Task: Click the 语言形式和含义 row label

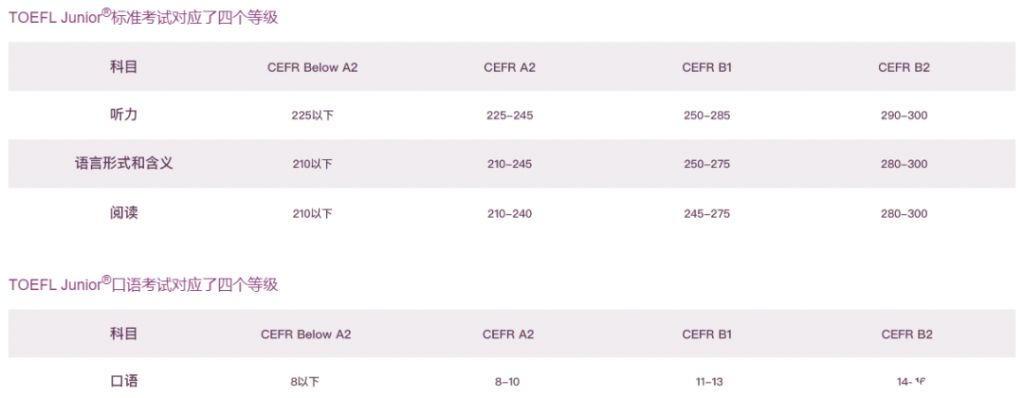Action: pos(123,163)
